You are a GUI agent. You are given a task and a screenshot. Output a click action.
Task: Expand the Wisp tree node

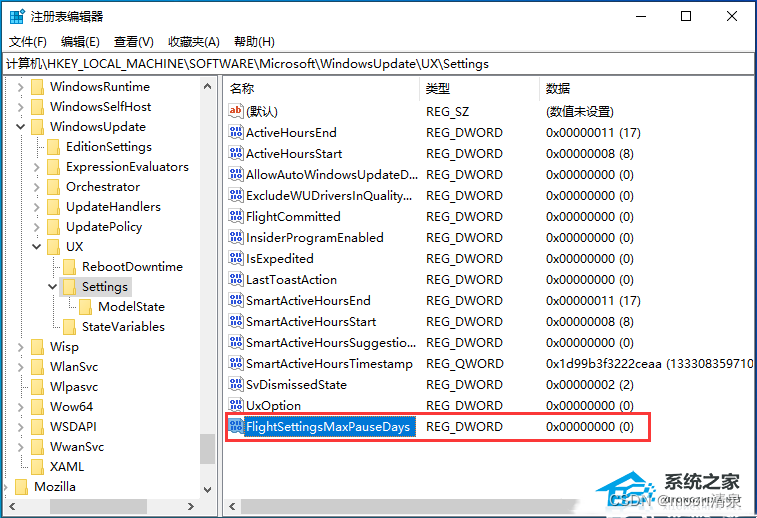tap(20, 347)
